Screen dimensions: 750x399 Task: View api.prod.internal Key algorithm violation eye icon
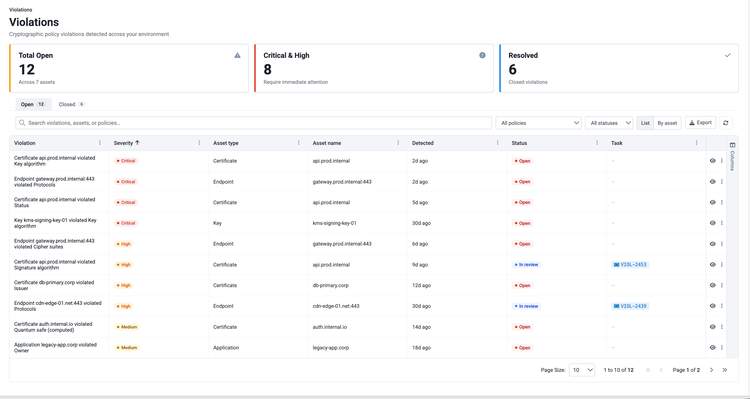(x=712, y=161)
